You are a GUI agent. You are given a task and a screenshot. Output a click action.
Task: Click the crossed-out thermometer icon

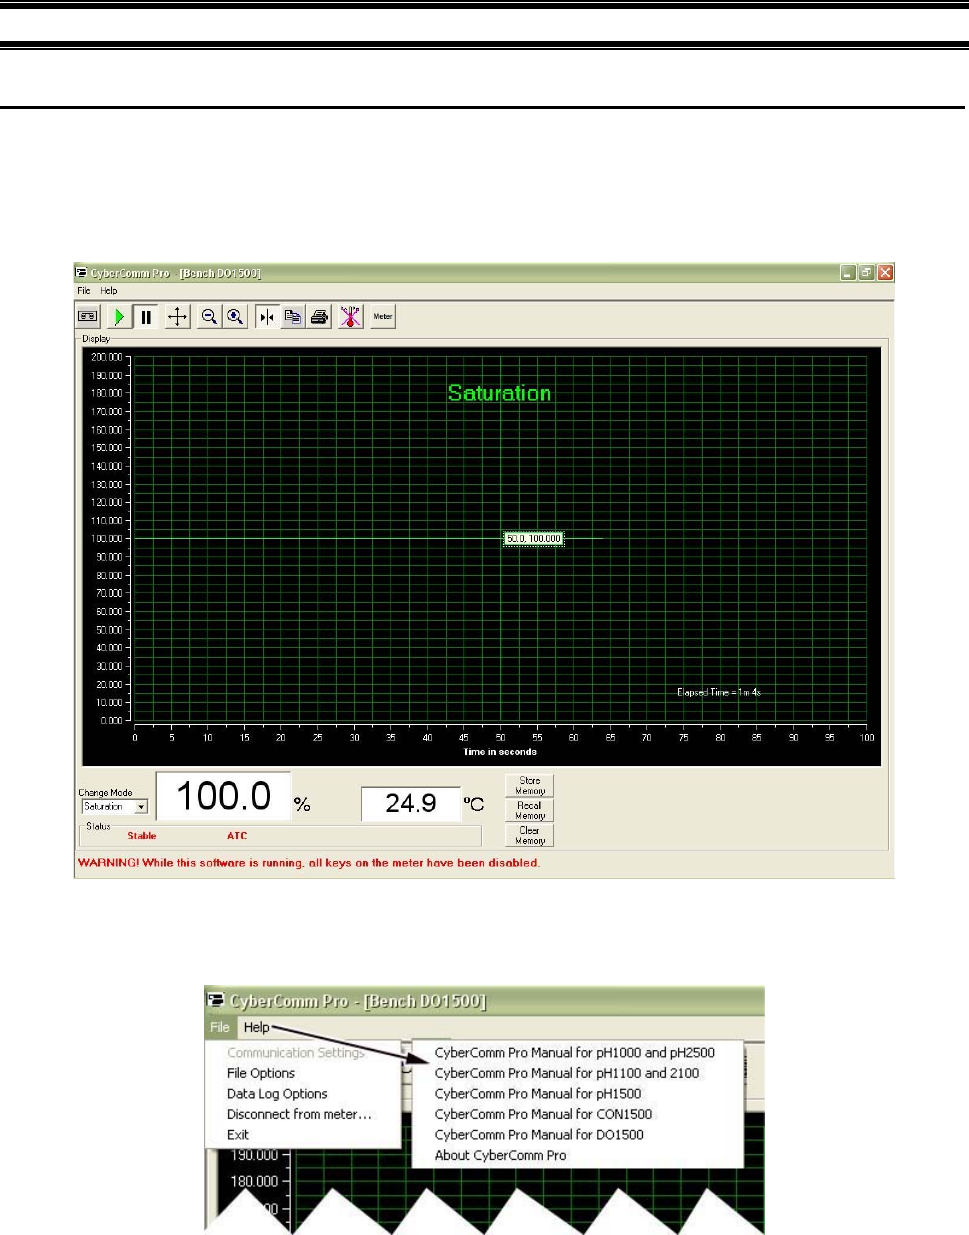[x=350, y=317]
